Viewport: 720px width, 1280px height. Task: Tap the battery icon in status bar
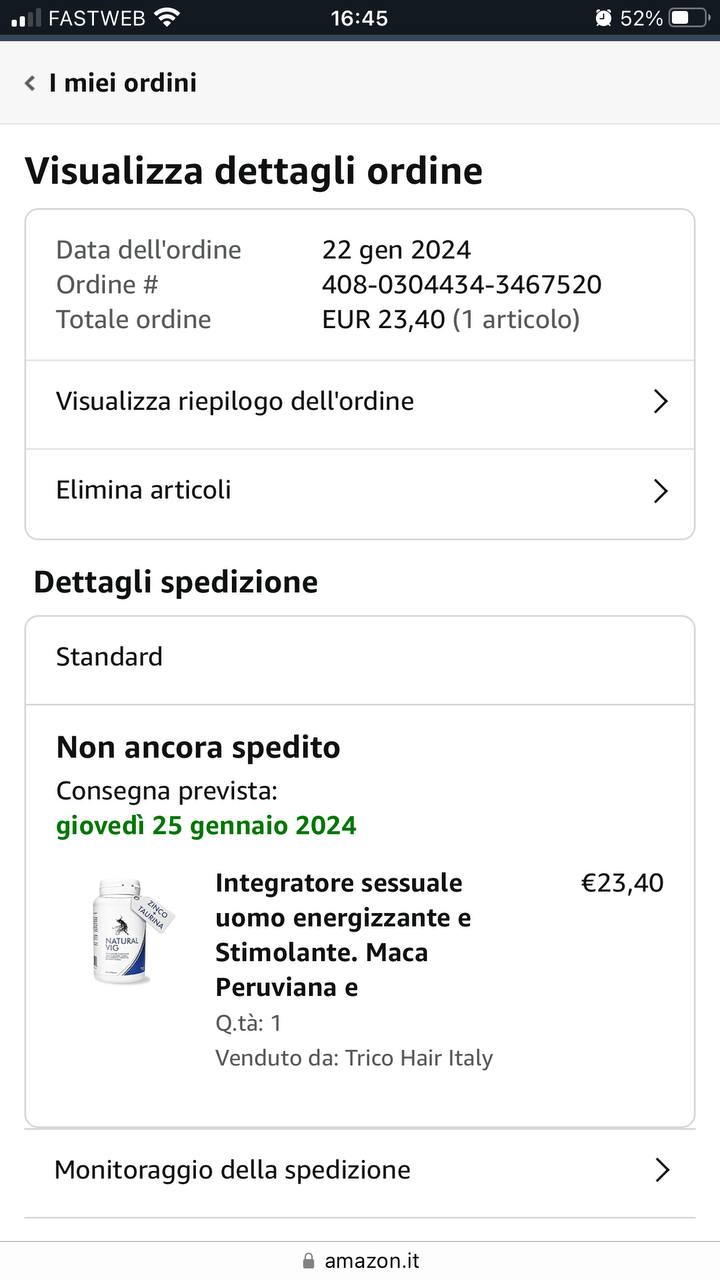pyautogui.click(x=692, y=18)
